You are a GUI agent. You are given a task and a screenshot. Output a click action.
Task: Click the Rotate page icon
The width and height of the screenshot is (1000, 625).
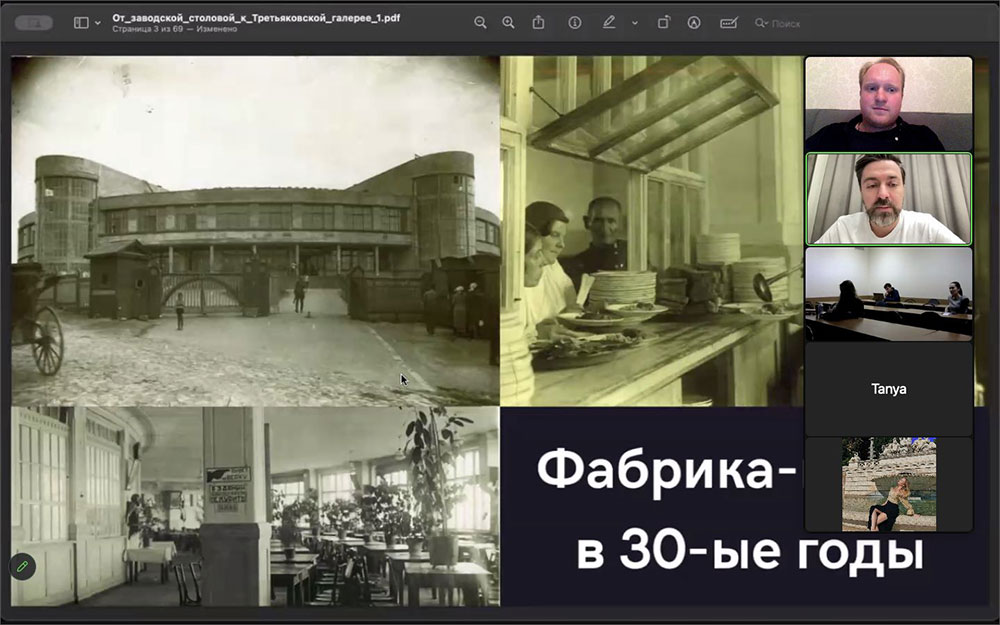[x=663, y=22]
